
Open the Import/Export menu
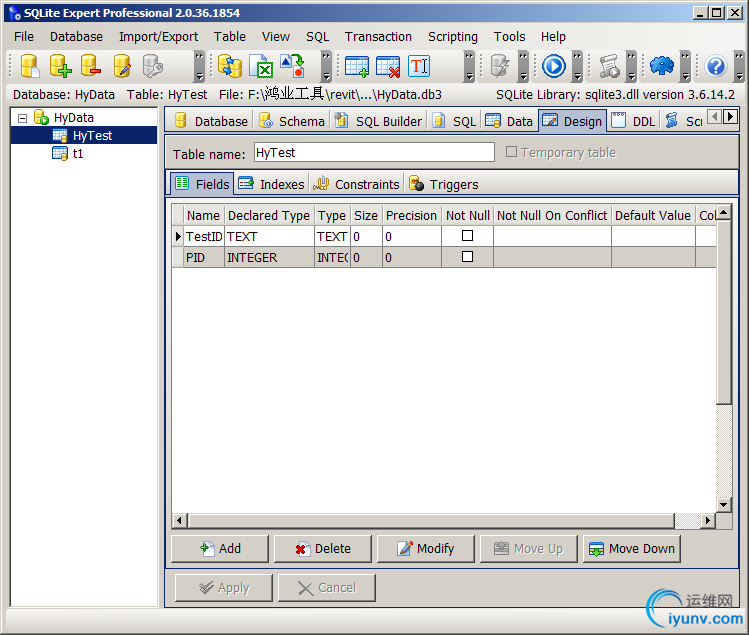158,37
